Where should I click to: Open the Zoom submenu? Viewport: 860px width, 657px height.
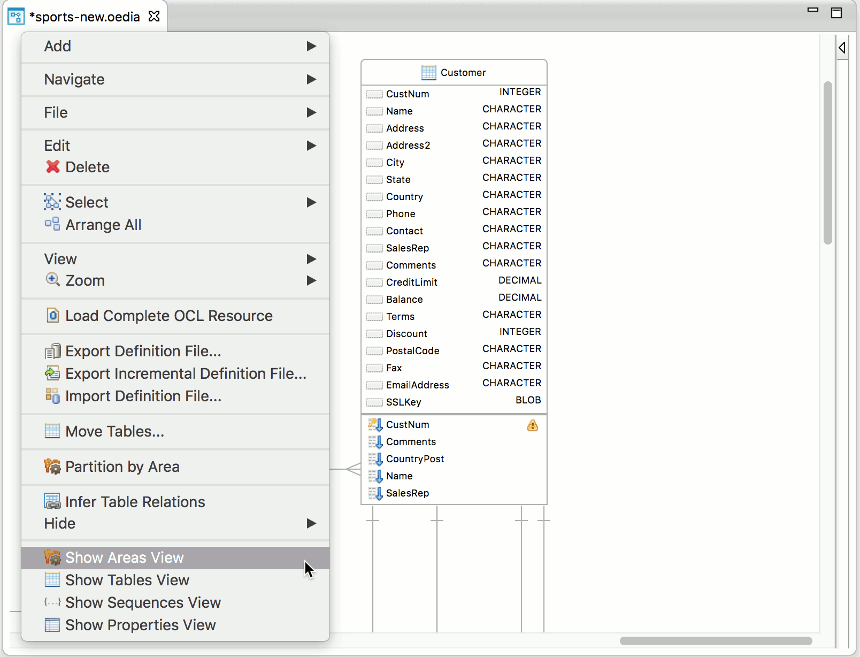pos(311,281)
